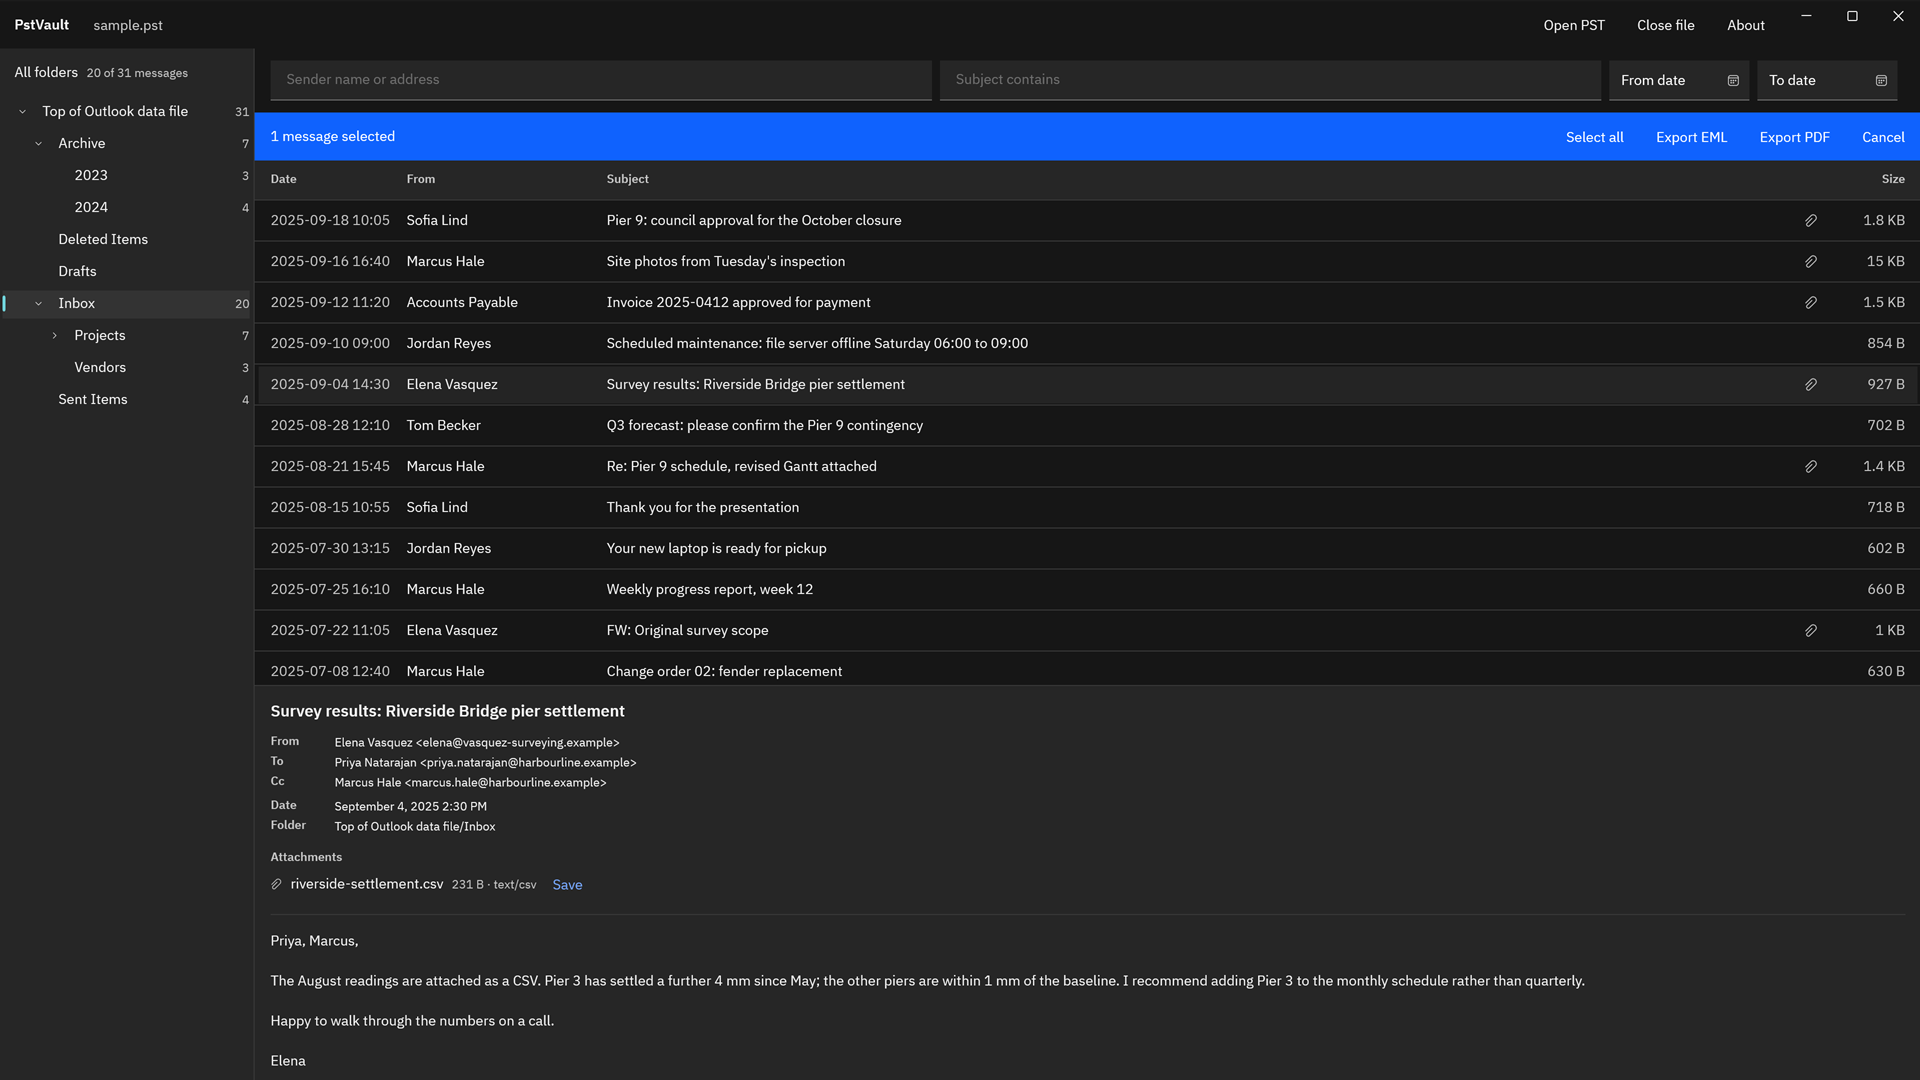This screenshot has width=1920, height=1080.
Task: Select the 2023 archive folder
Action: tap(127, 175)
